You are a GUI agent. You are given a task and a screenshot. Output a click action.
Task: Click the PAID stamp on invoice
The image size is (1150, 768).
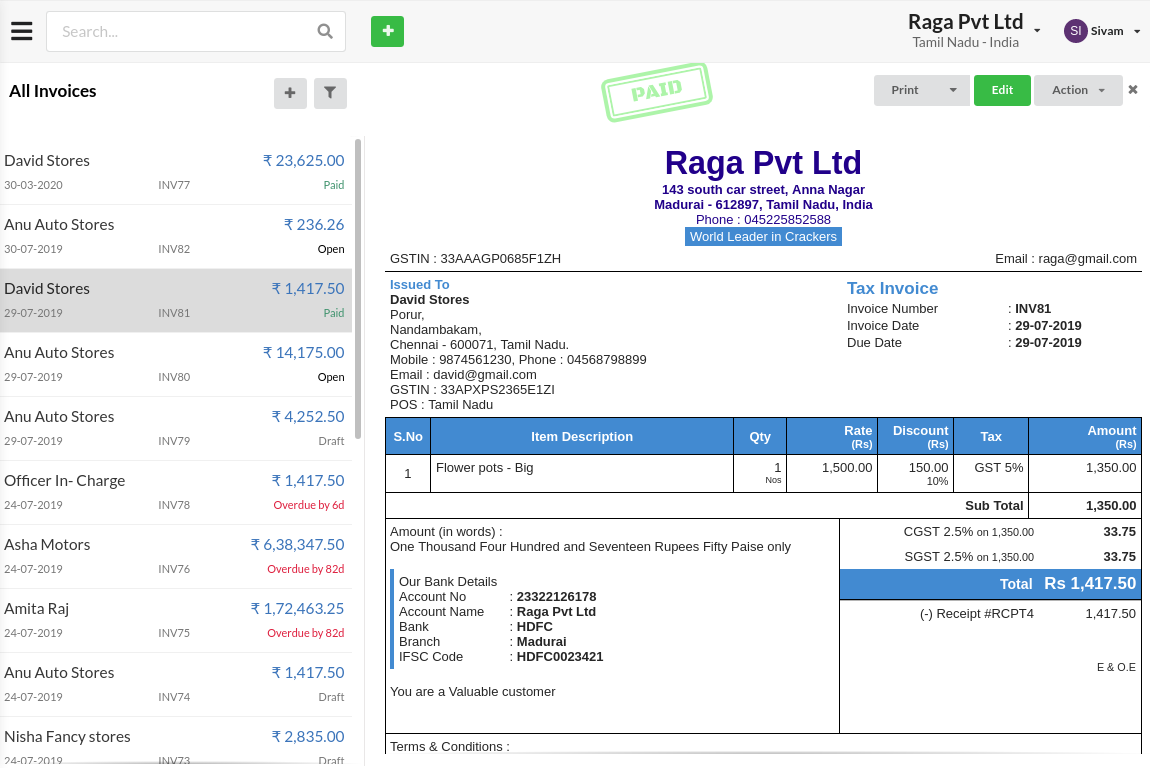[x=656, y=92]
